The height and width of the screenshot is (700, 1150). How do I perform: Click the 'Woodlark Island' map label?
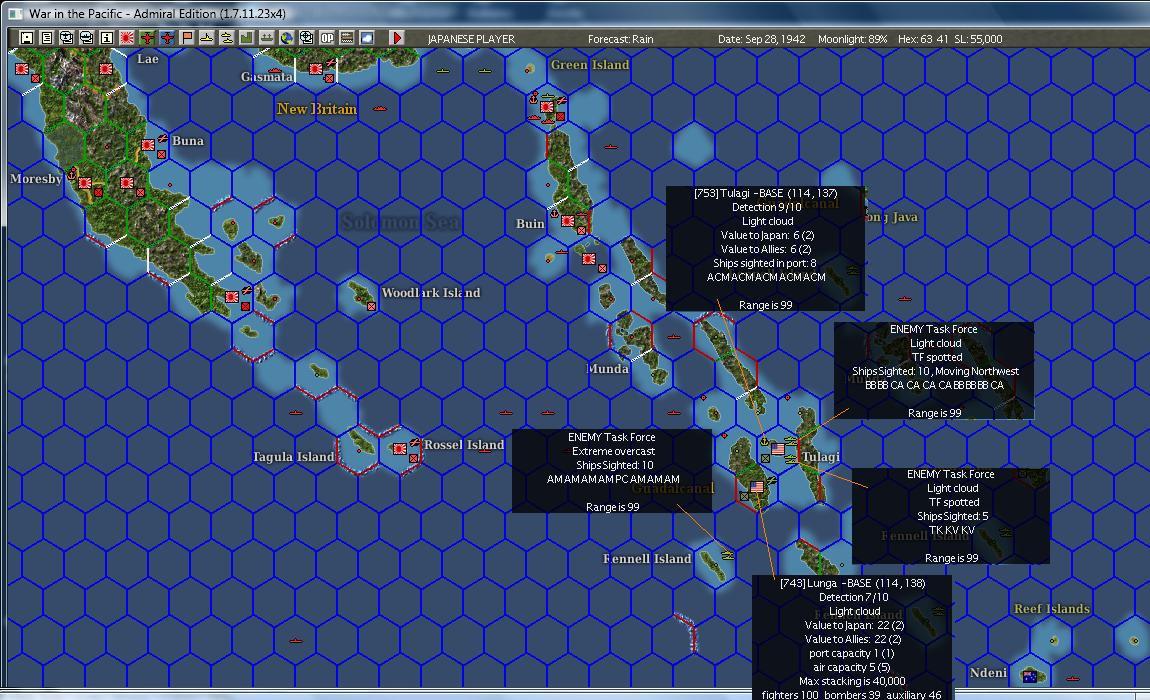tap(431, 293)
